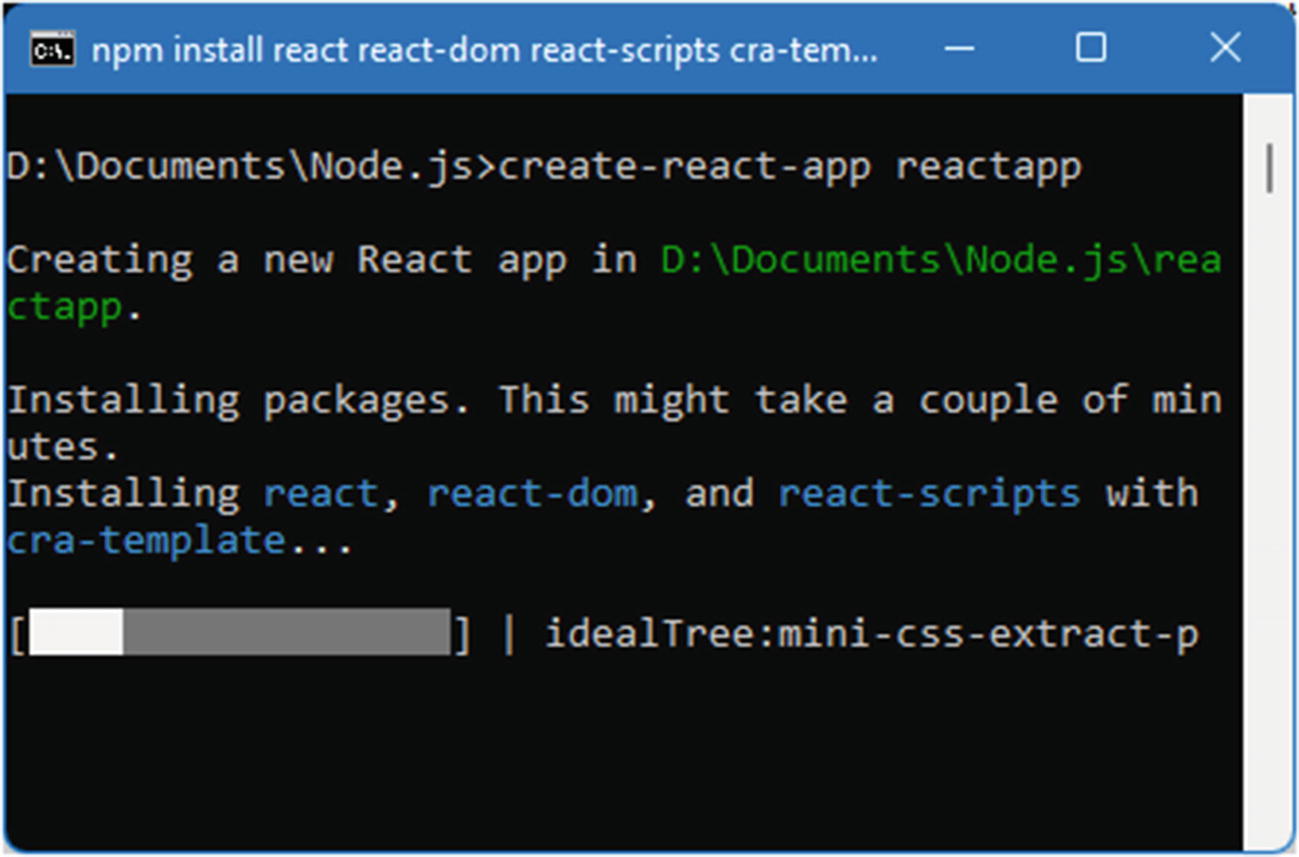Close the npm install terminal window
The image size is (1299, 857).
pyautogui.click(x=1224, y=48)
